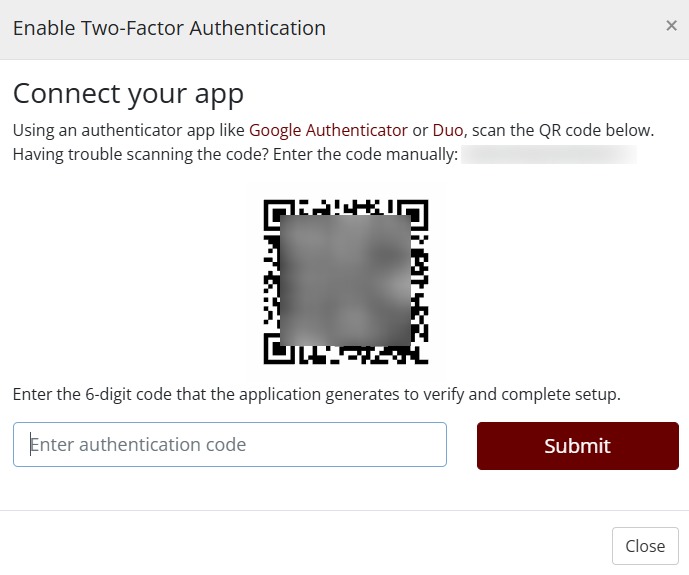689x575 pixels.
Task: Click the text cursor inside the code field
Action: coord(30,445)
